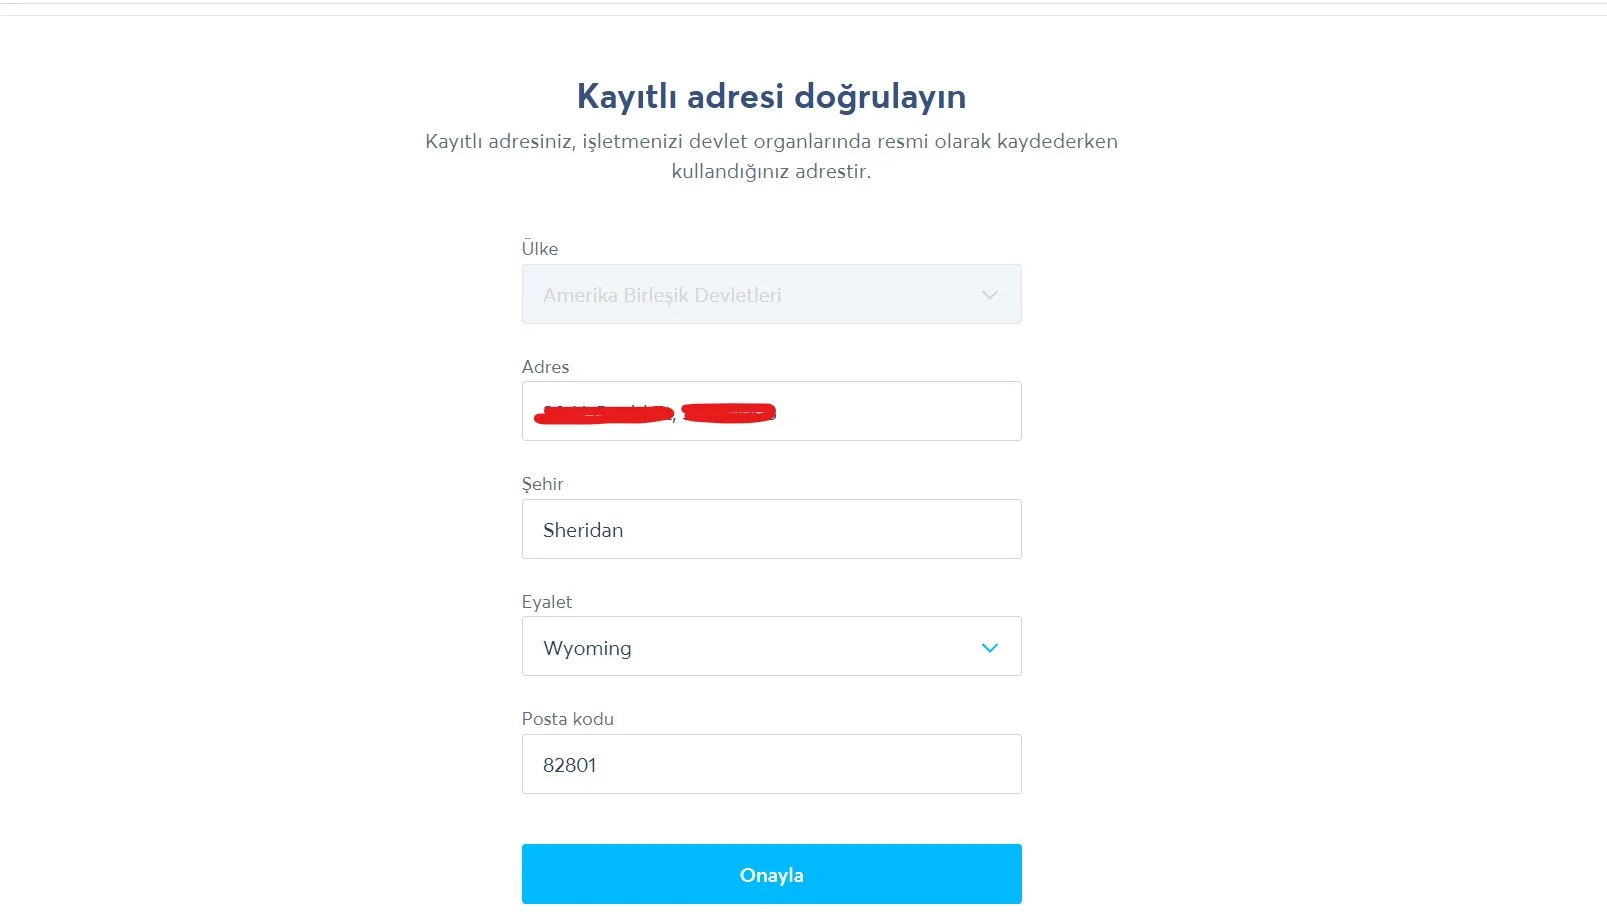
Task: Focus the Posta kodu field containing 82801
Action: 770,764
